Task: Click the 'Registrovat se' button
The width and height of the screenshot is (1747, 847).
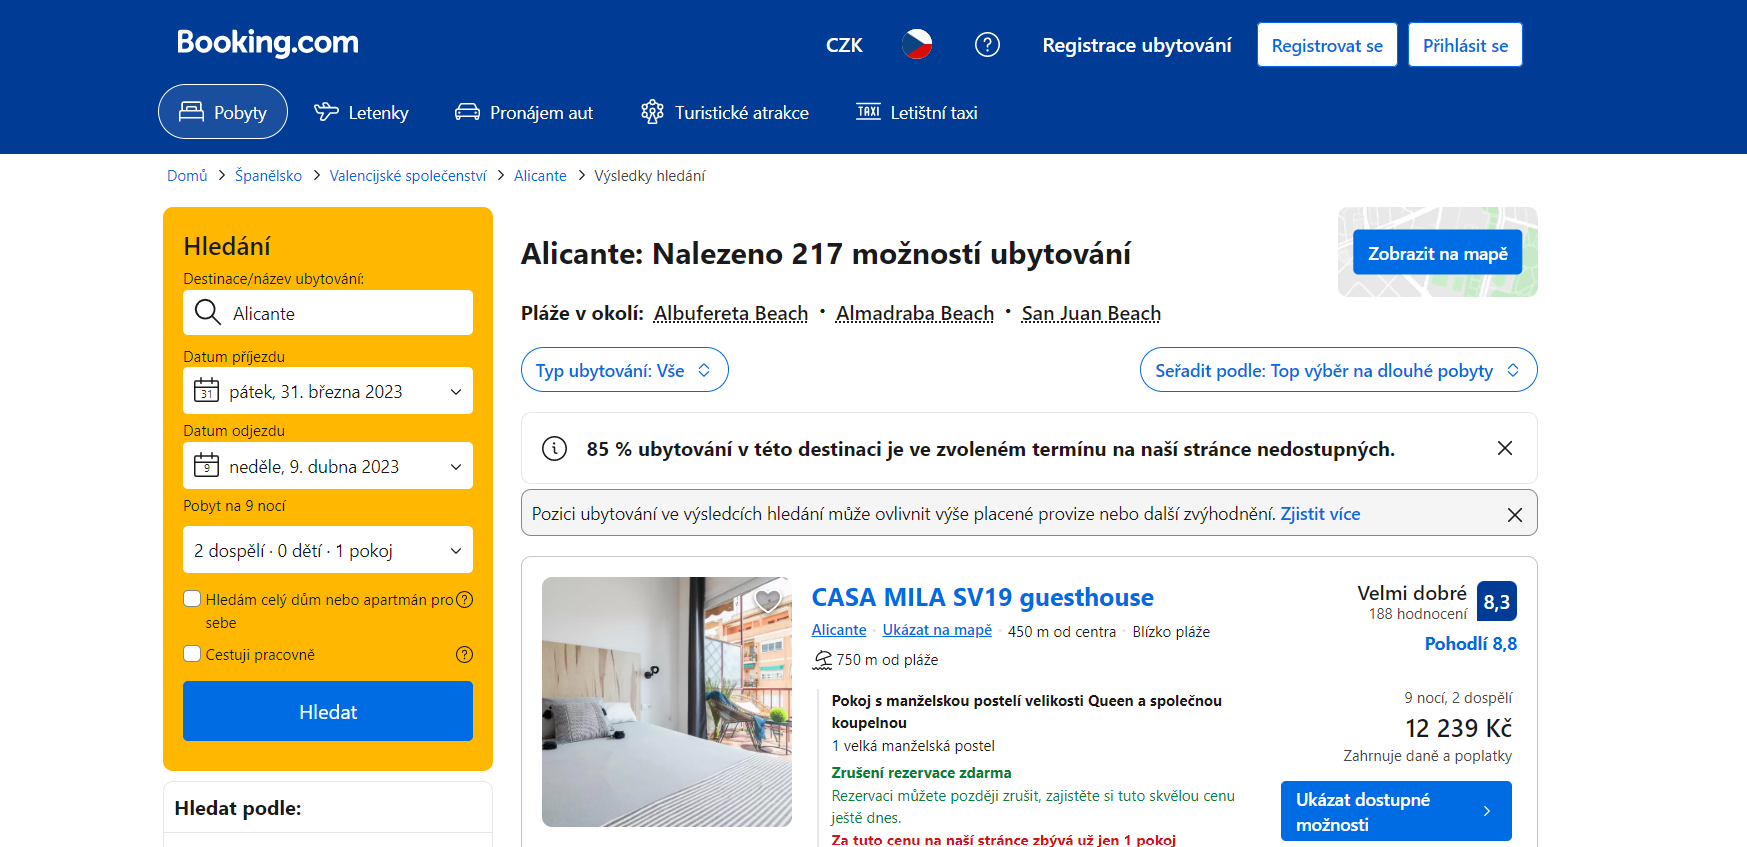Action: click(1327, 45)
